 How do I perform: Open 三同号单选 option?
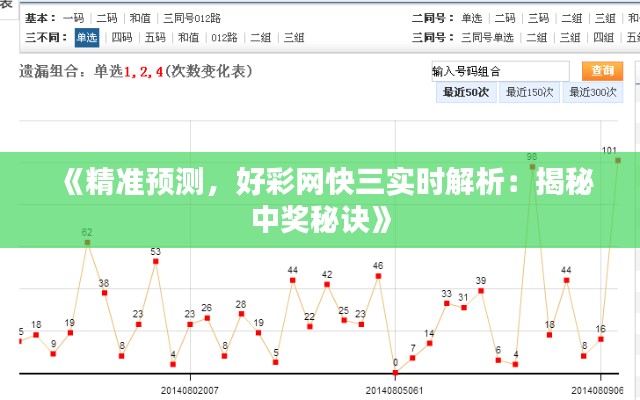tap(487, 38)
